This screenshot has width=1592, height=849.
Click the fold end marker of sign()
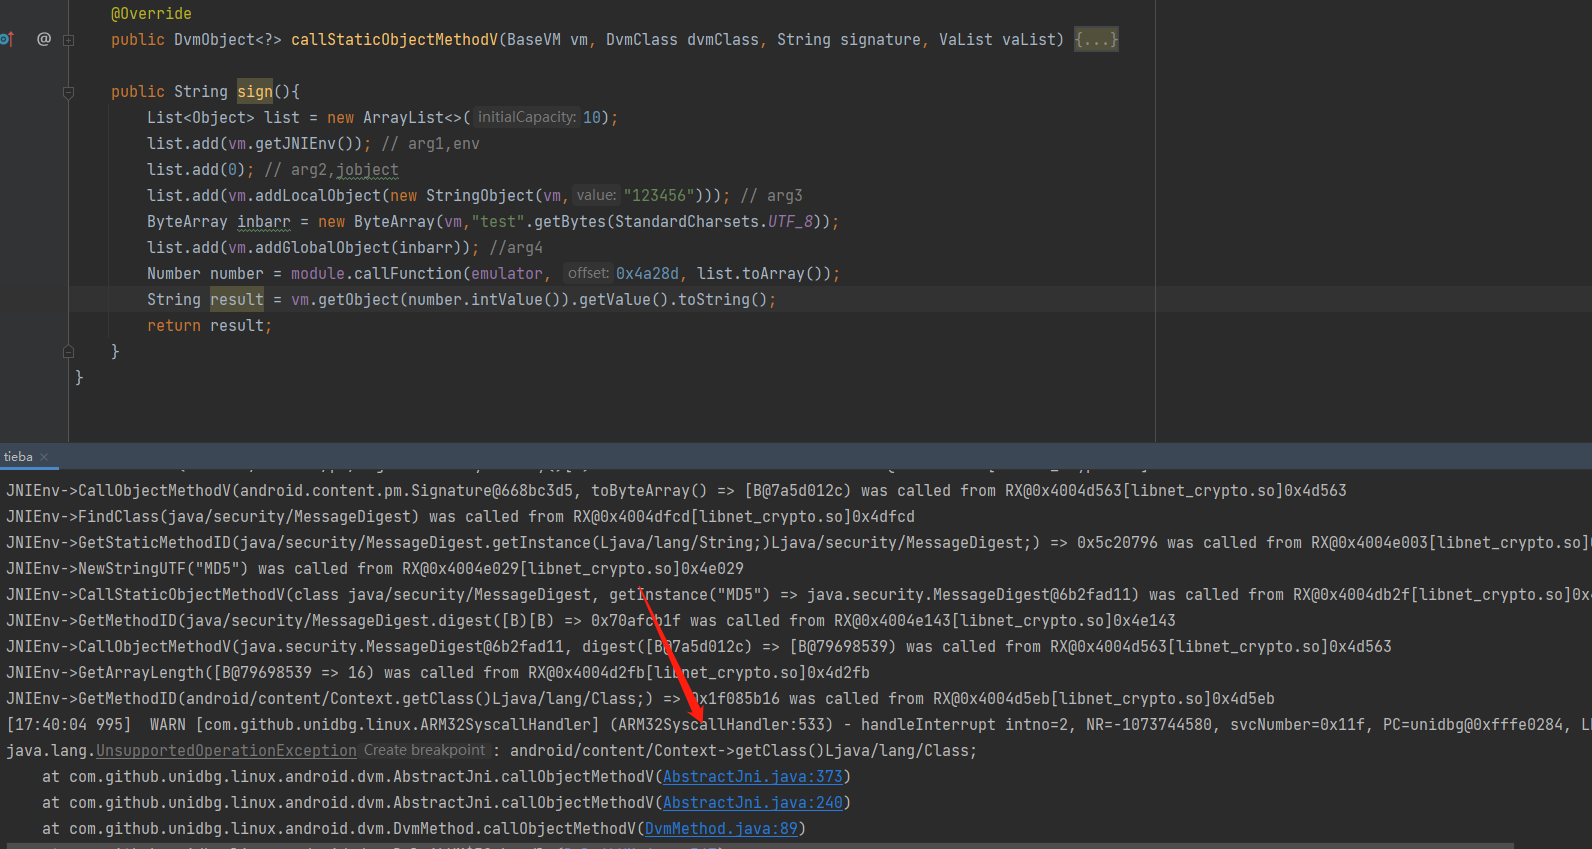click(x=68, y=352)
